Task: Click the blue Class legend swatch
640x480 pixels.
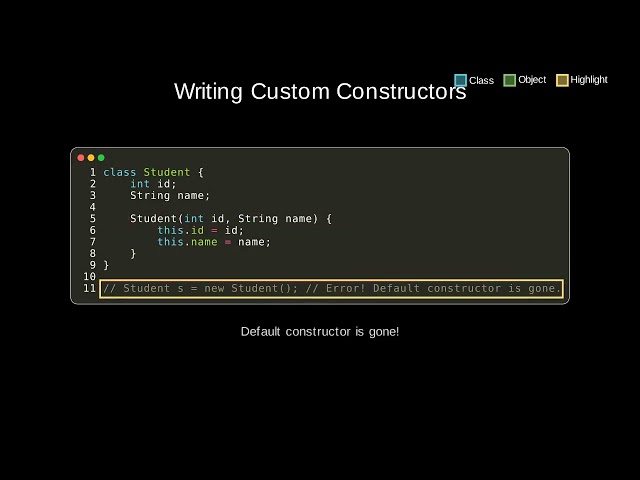Action: (x=460, y=80)
